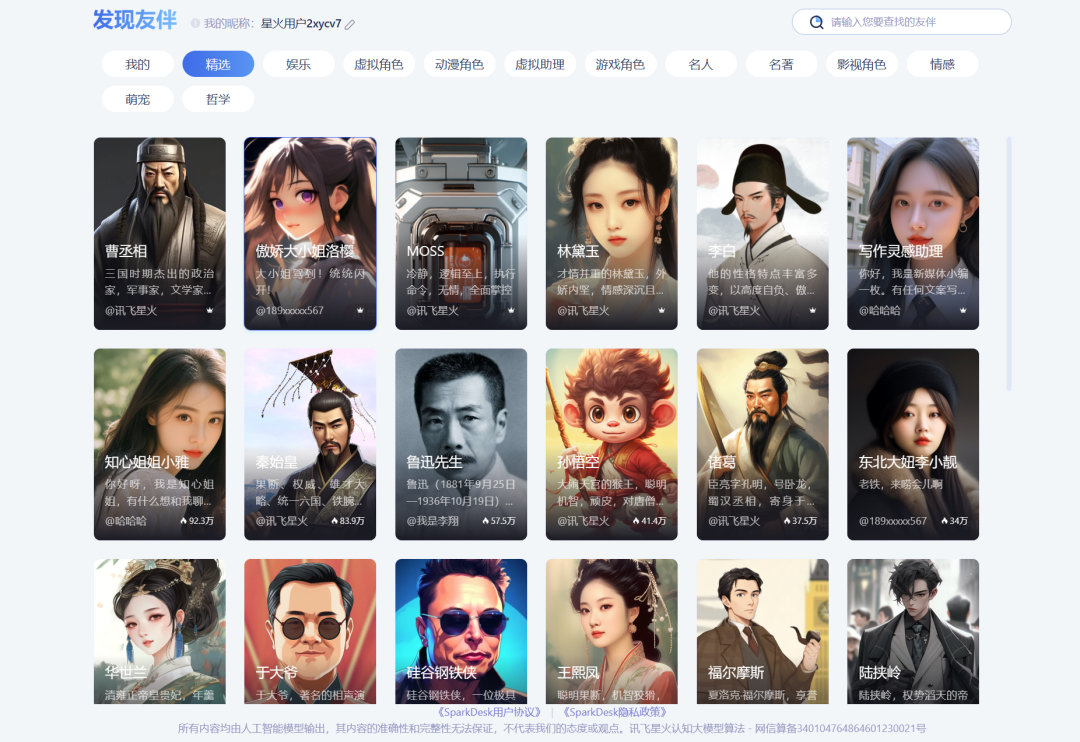Open the 名人 category tab

pyautogui.click(x=701, y=64)
